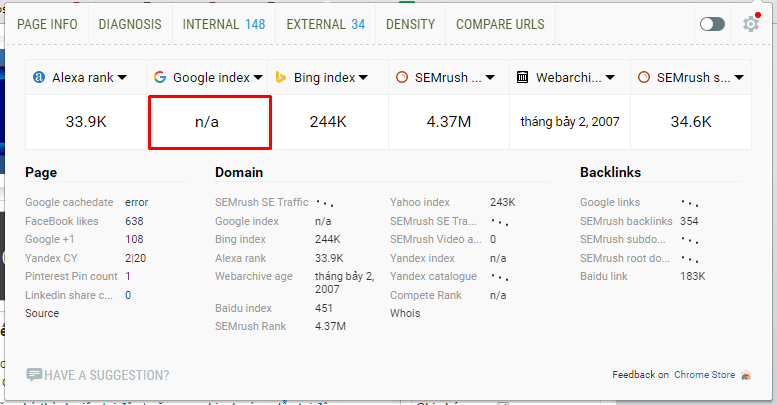
Task: Click the Baidu link label
Action: tap(604, 276)
